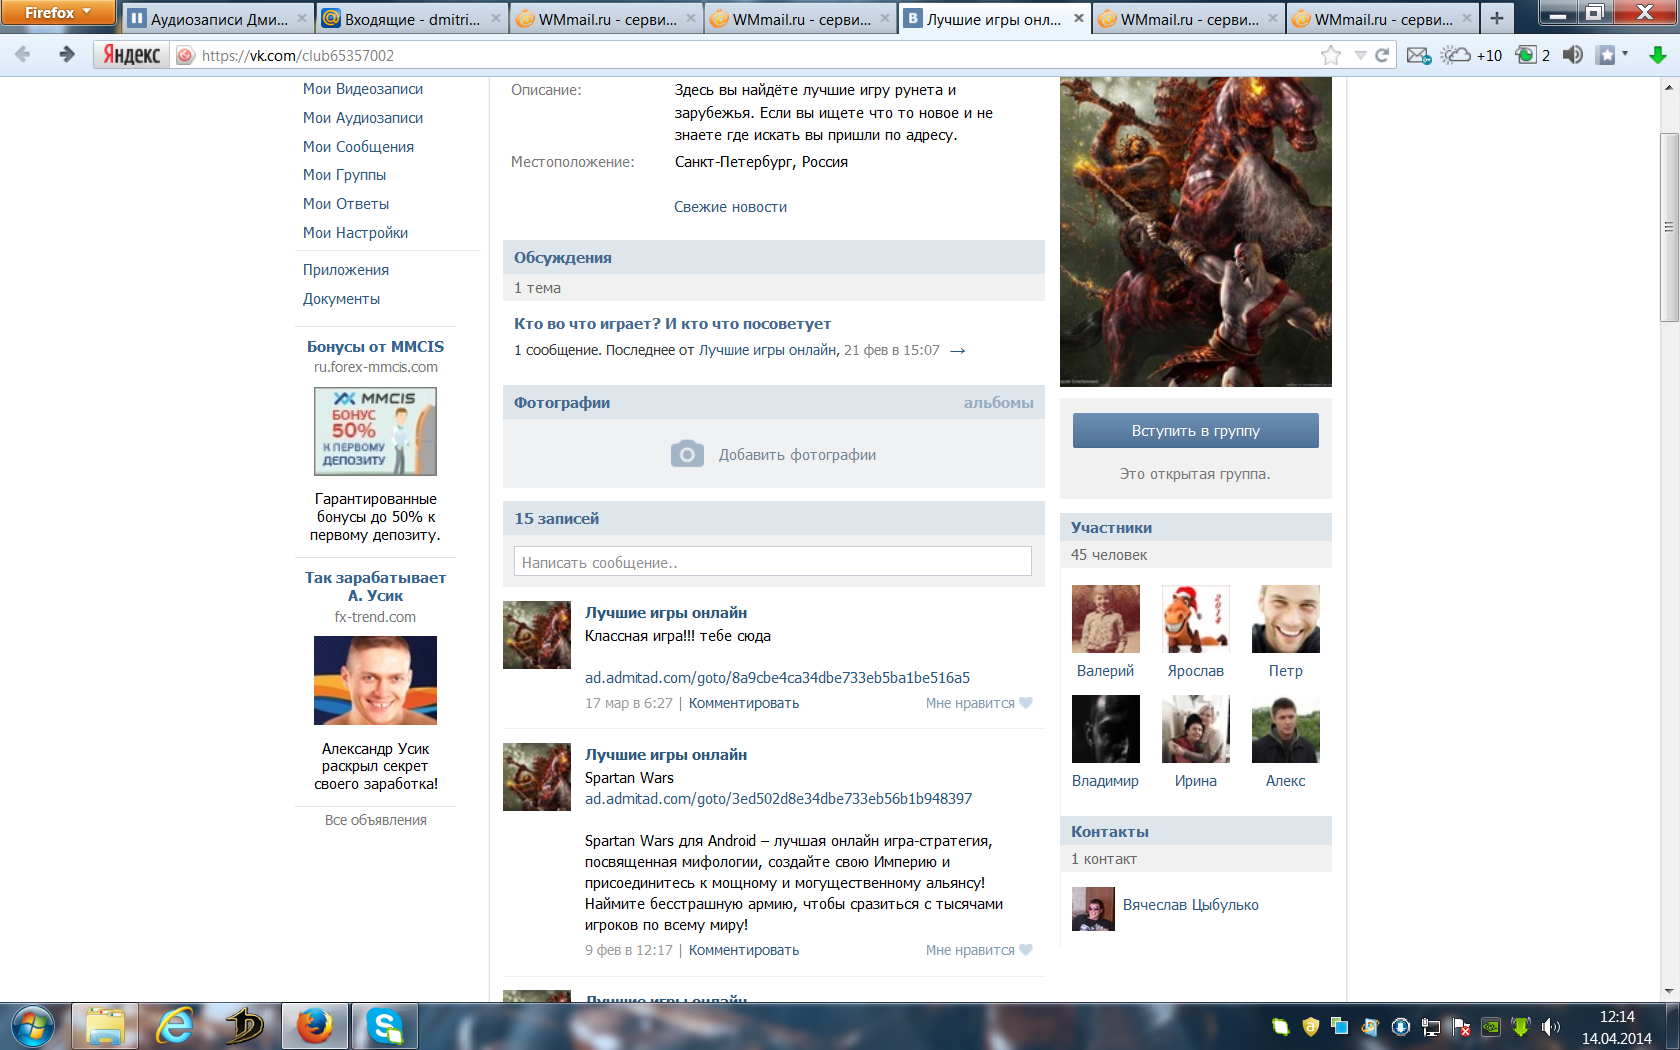Open topic 'Кто во что играет?'
Viewport: 1680px width, 1050px height.
[672, 324]
